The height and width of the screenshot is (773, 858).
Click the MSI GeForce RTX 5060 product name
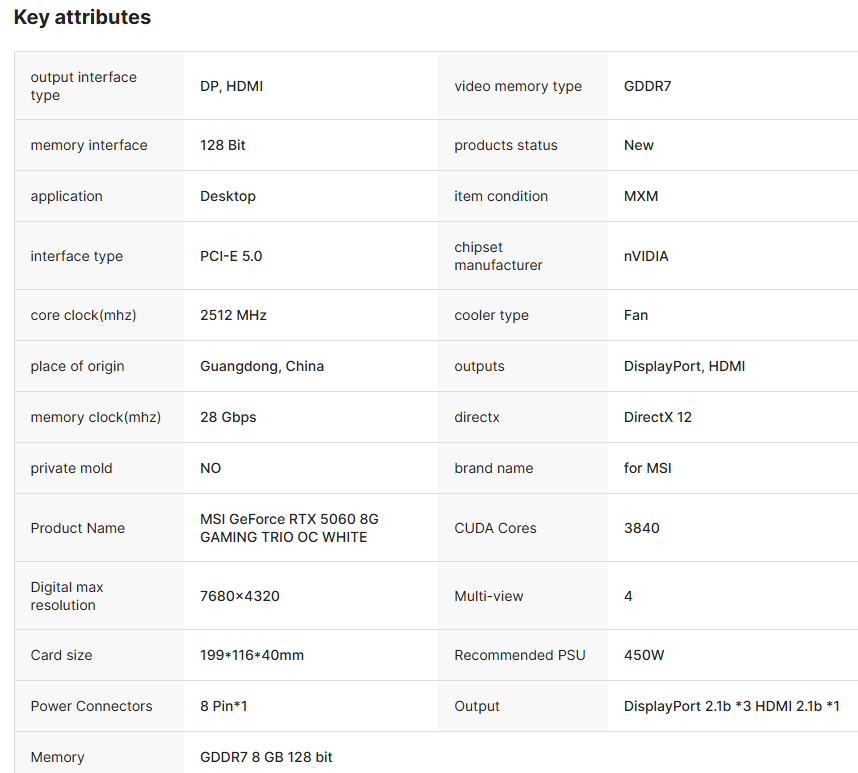(289, 528)
